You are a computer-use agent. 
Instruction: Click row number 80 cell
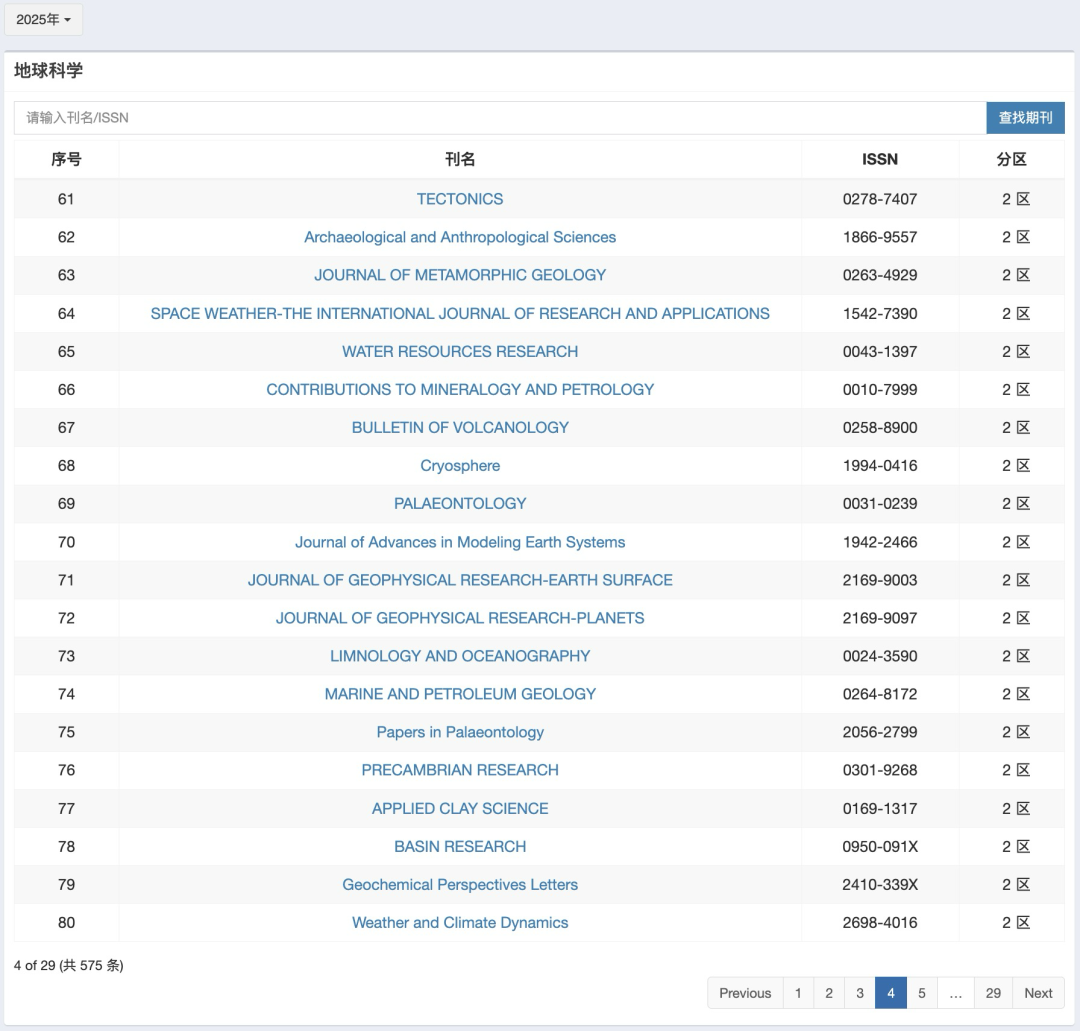pos(66,922)
